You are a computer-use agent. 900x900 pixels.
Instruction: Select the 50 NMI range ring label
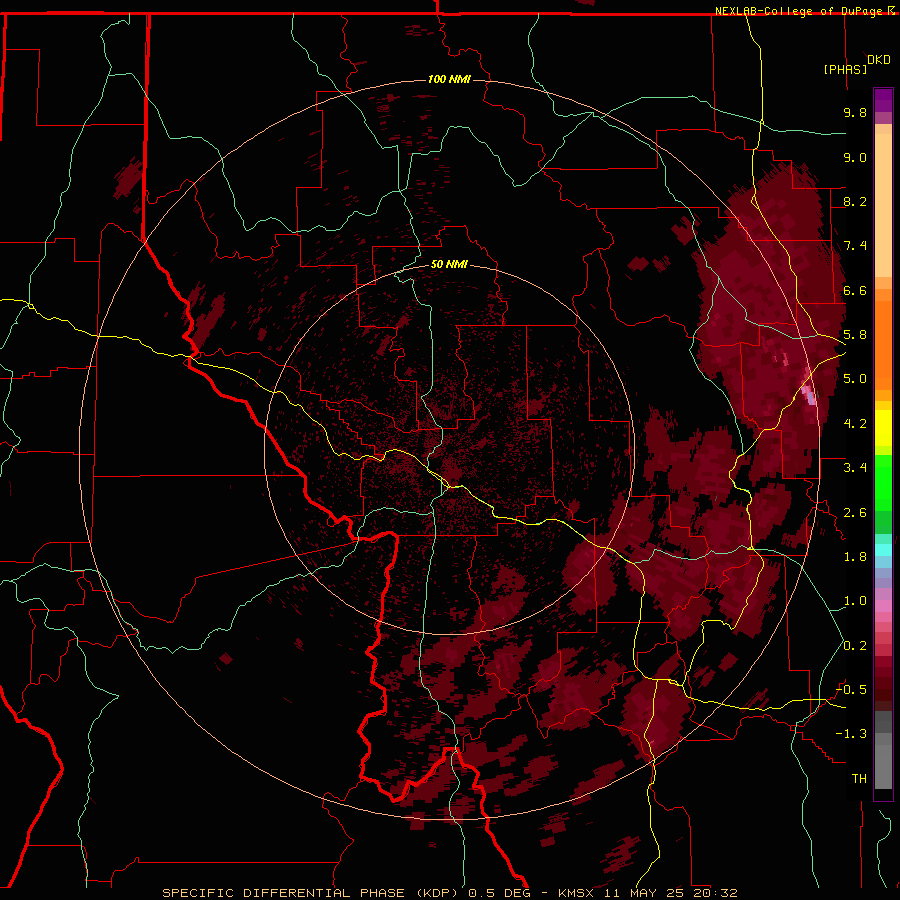449,264
